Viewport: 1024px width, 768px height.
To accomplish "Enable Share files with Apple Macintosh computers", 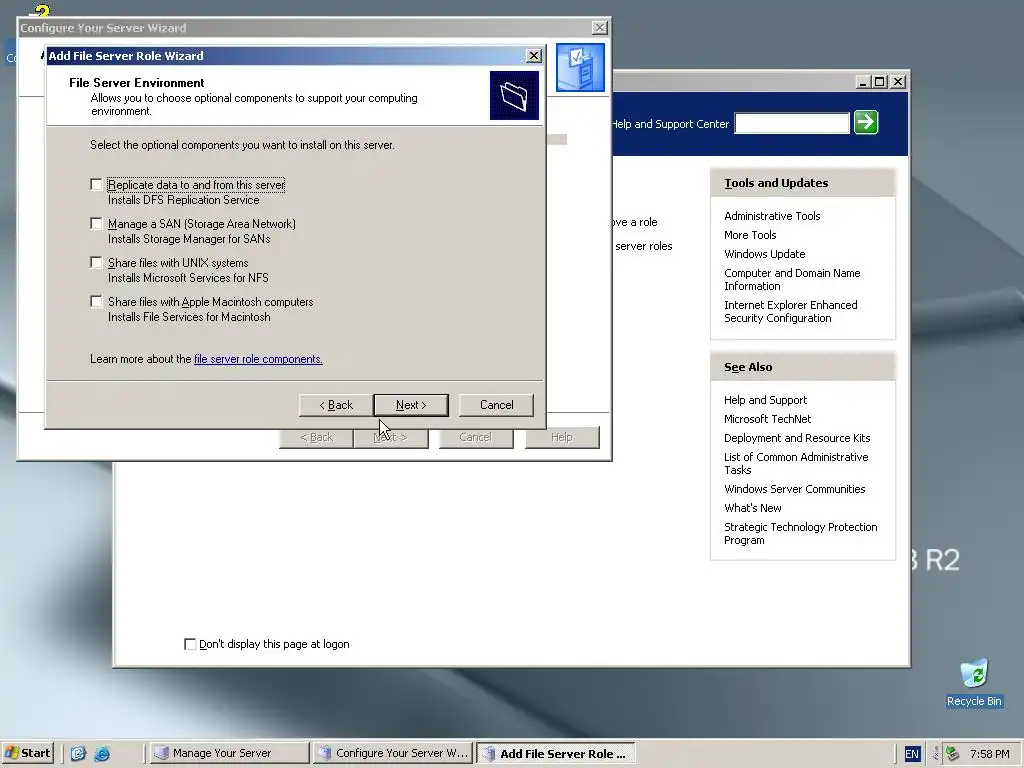I will 96,302.
